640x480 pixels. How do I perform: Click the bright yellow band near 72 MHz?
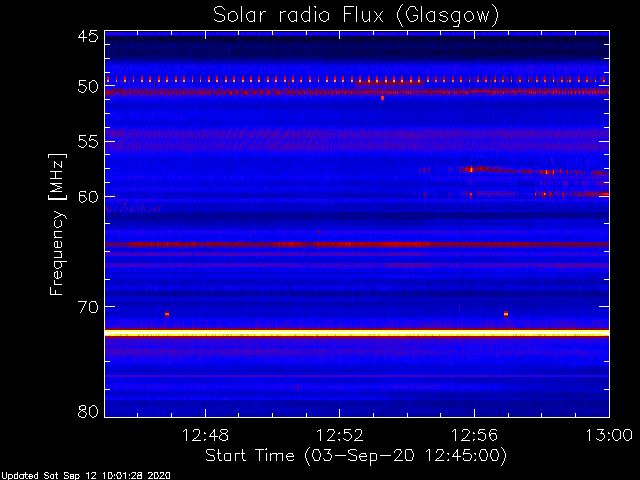357,333
